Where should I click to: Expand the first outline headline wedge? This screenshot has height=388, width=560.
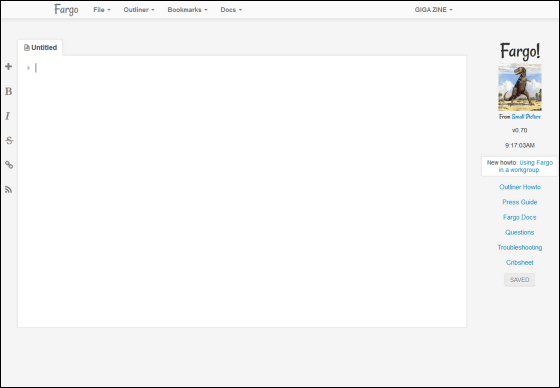click(28, 68)
